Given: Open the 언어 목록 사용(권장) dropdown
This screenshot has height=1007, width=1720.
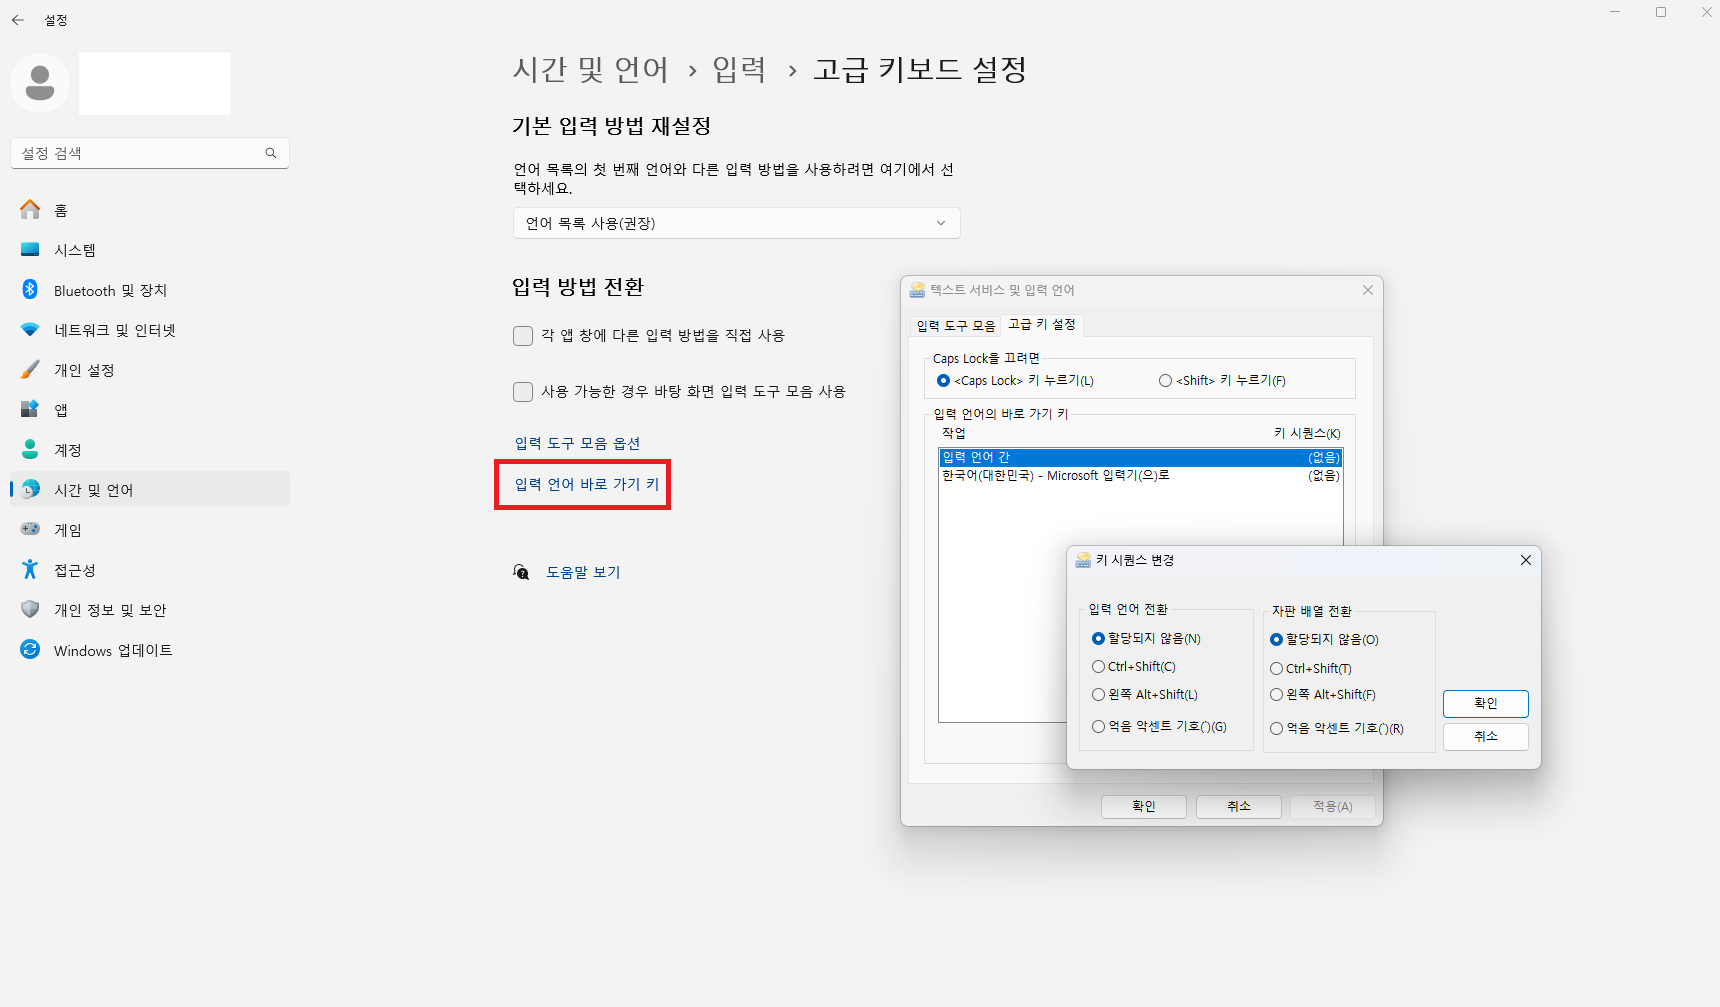Looking at the screenshot, I should pyautogui.click(x=736, y=223).
